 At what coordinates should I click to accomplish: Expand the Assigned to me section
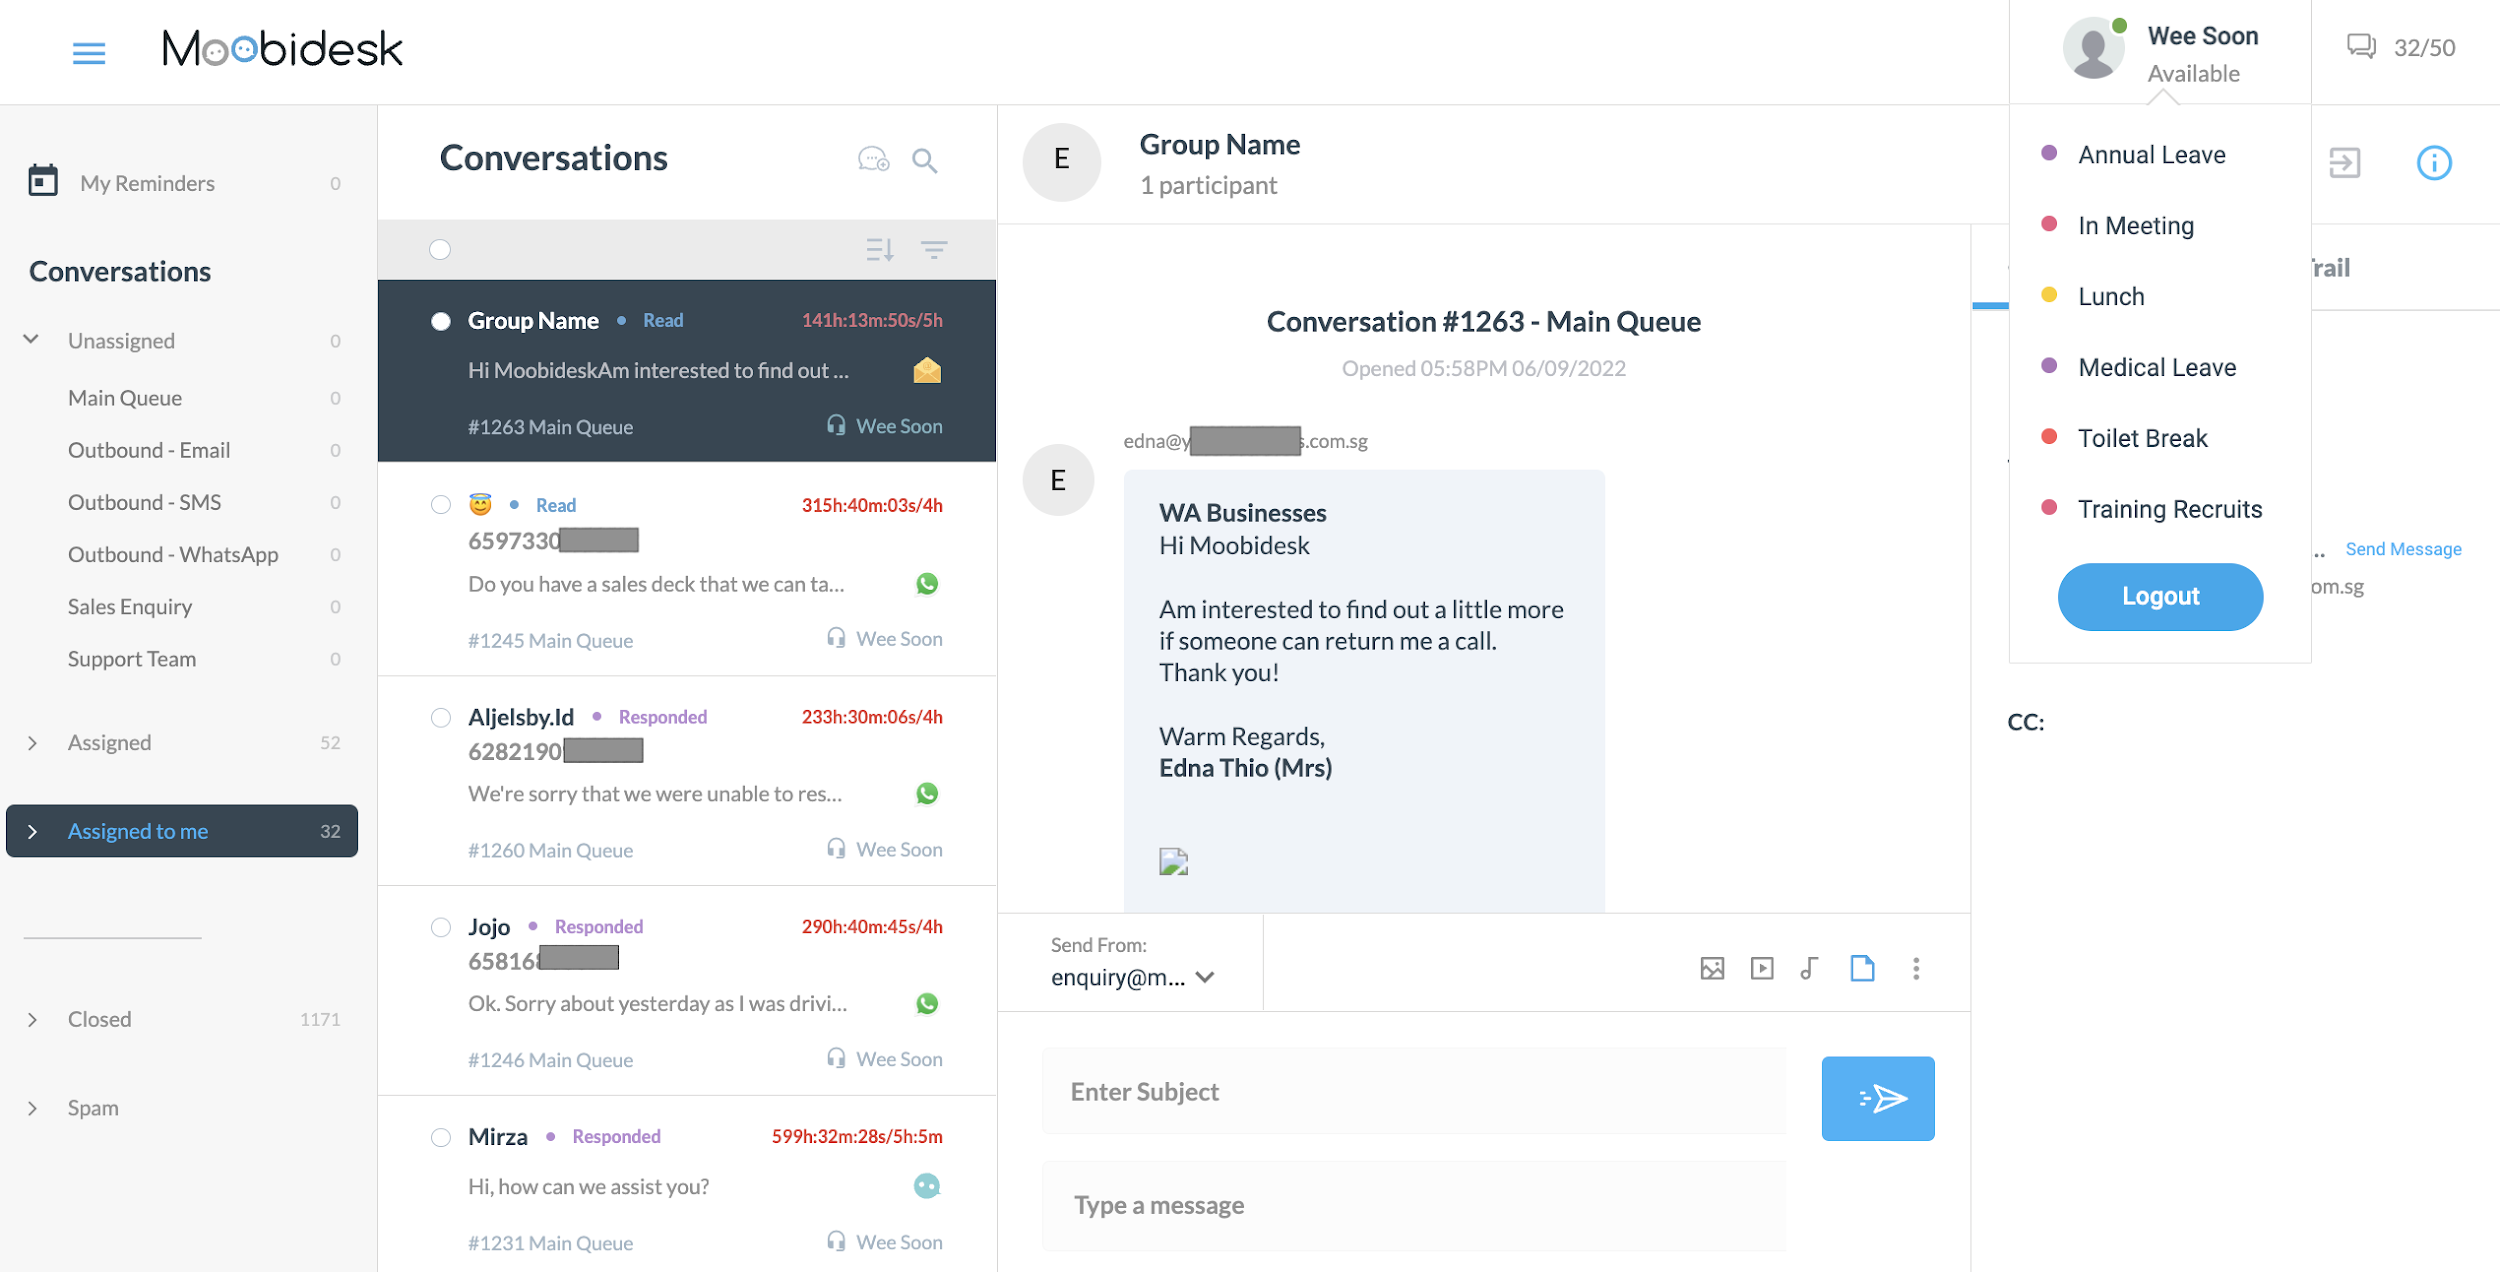click(33, 831)
